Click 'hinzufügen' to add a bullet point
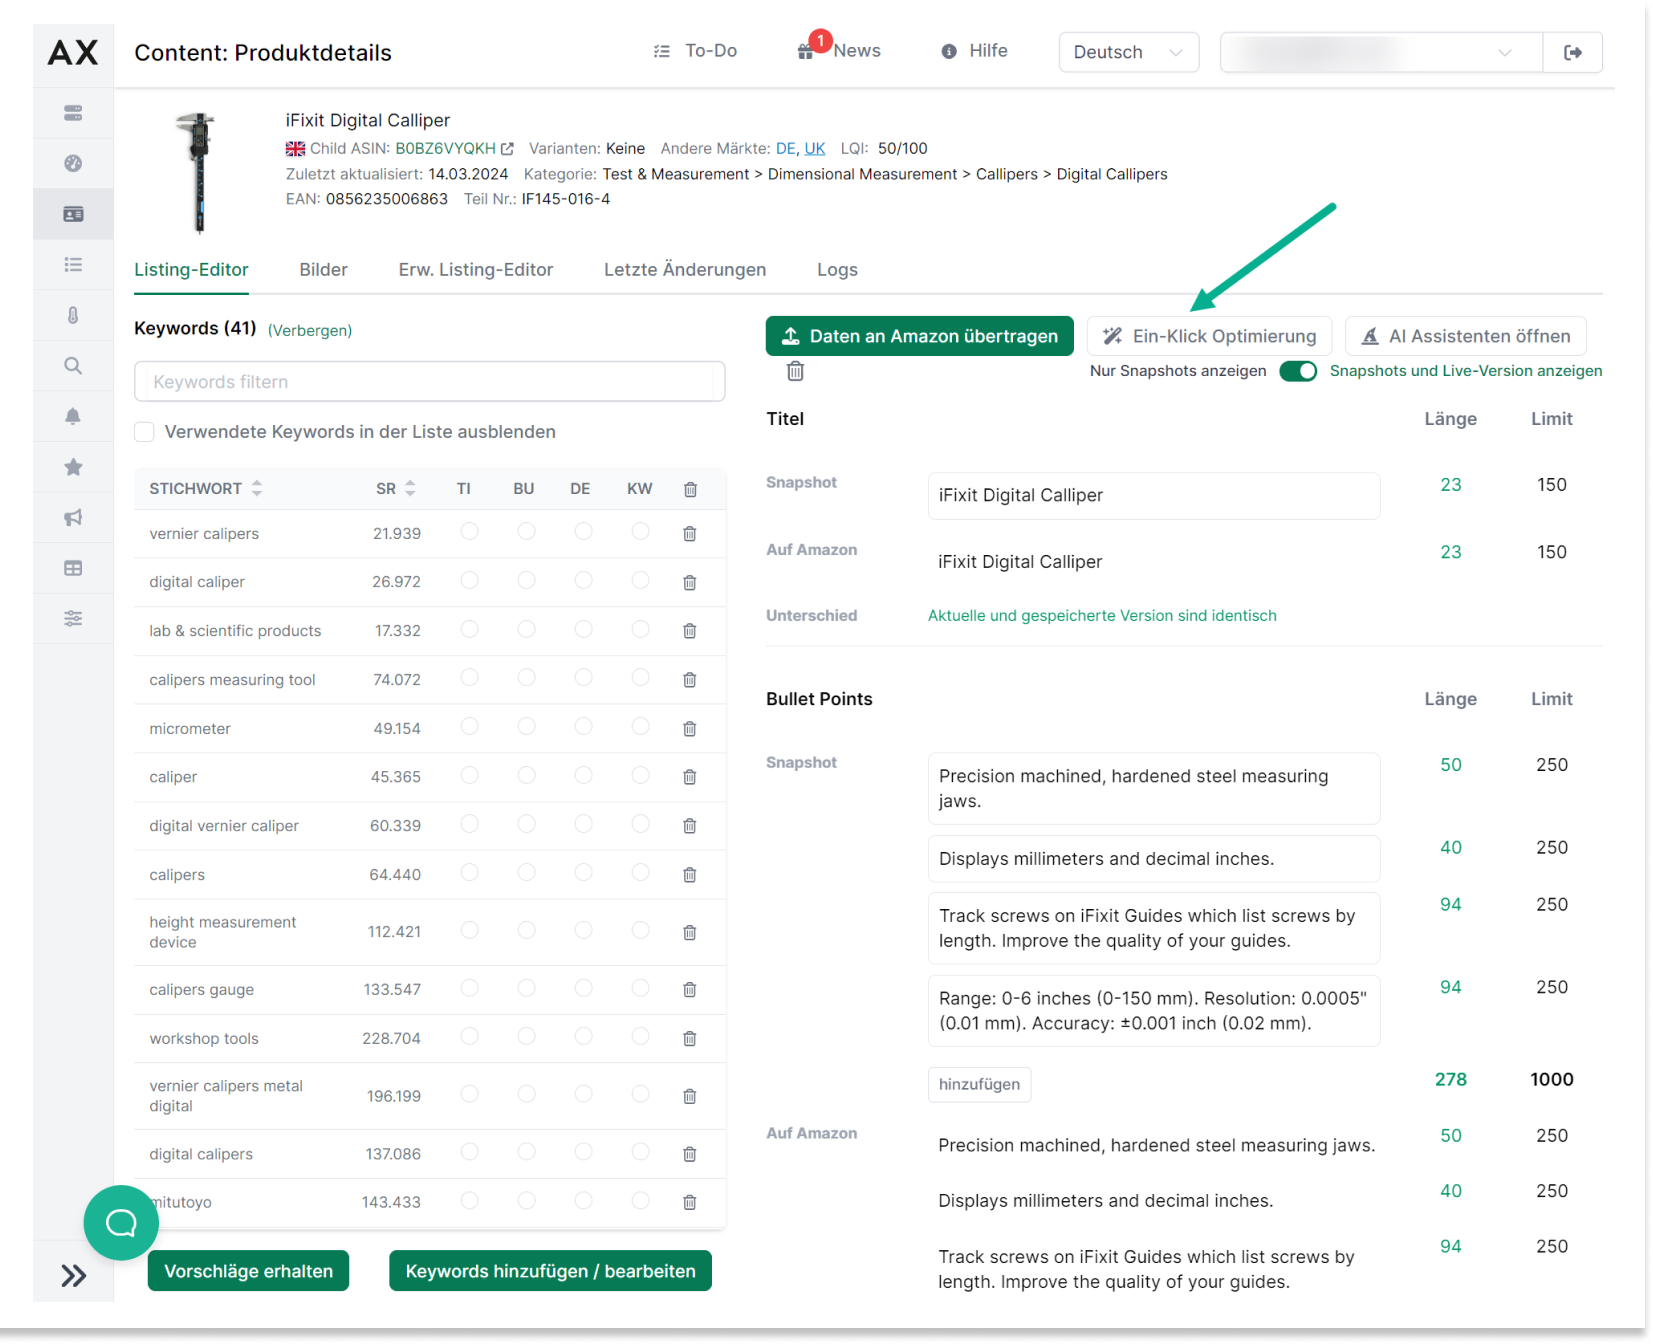 pyautogui.click(x=979, y=1084)
